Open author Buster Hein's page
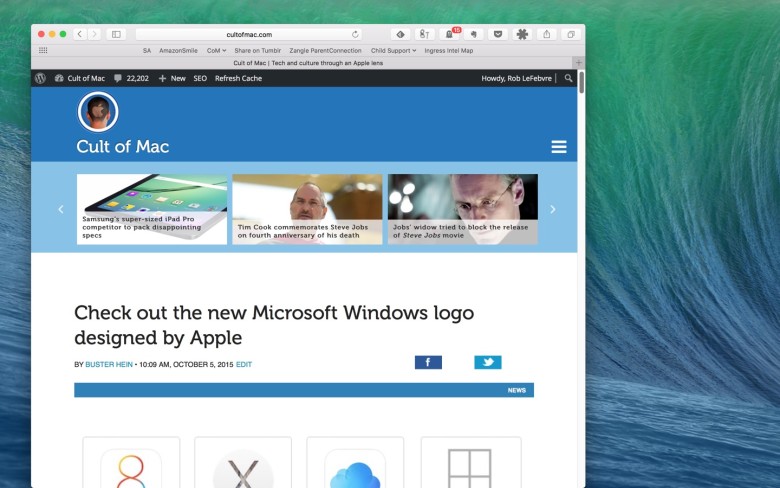The image size is (780, 488). click(109, 365)
